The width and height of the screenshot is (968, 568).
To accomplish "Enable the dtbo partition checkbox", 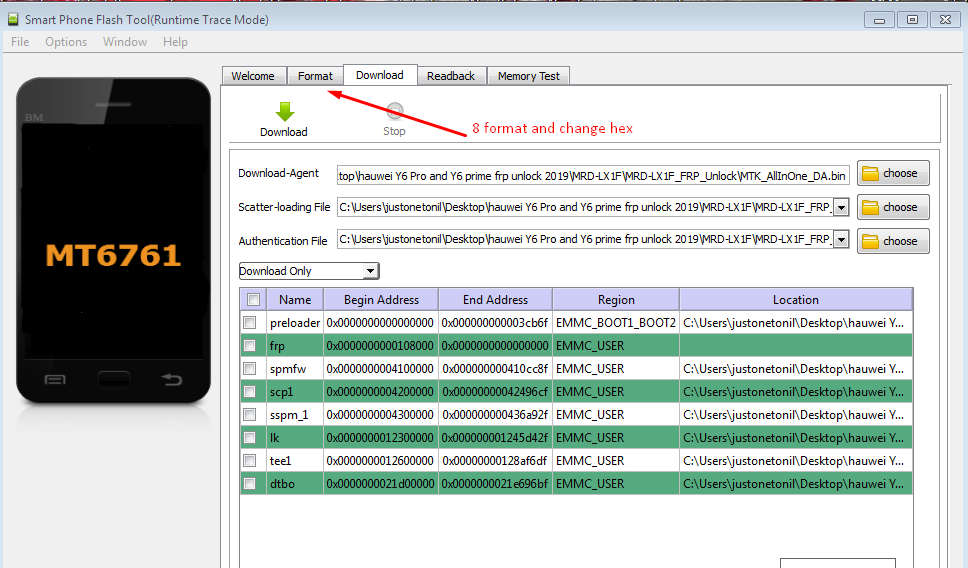I will pos(249,483).
